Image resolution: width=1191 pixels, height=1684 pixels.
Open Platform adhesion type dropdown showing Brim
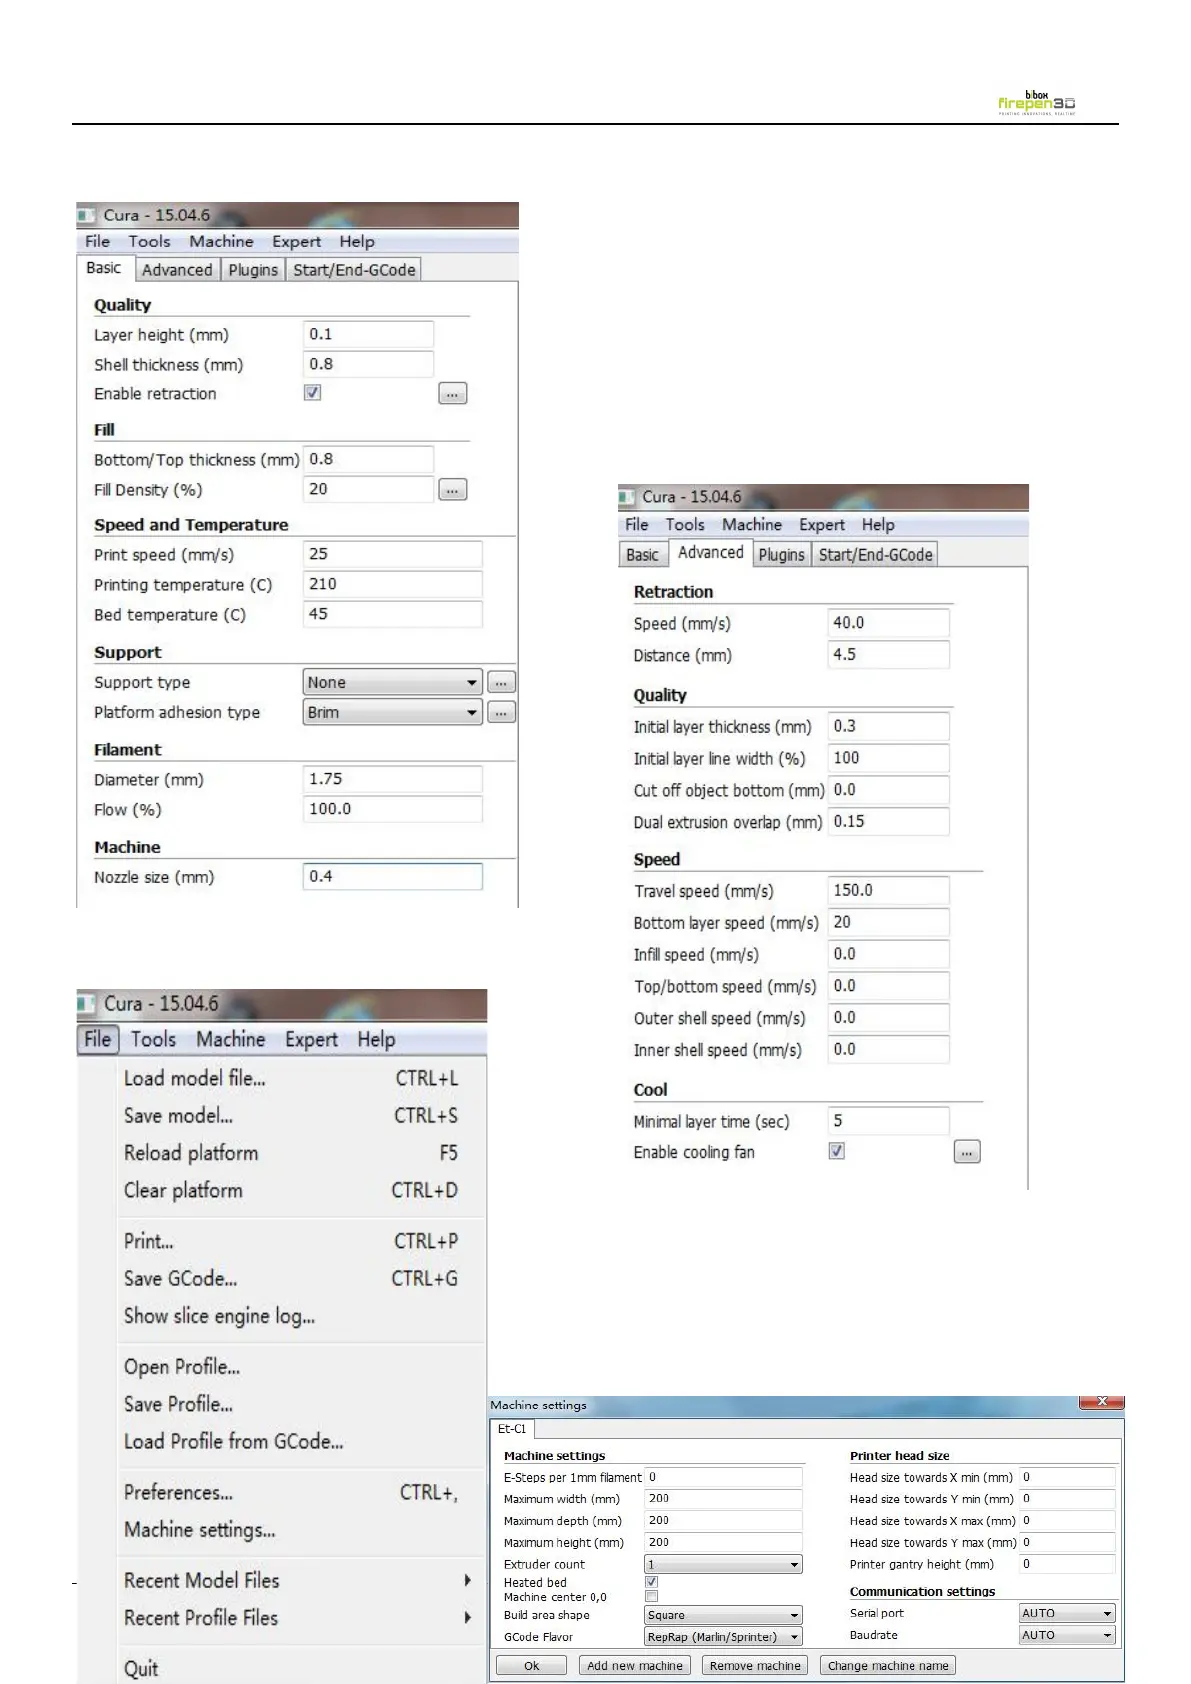(x=393, y=712)
